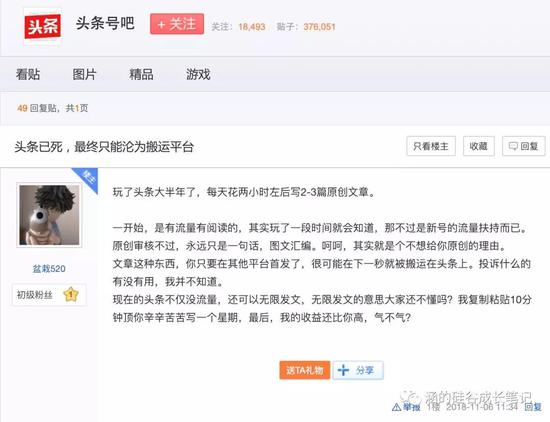Click the 376,051 post count
Screen dimensions: 550x422
pyautogui.click(x=319, y=27)
